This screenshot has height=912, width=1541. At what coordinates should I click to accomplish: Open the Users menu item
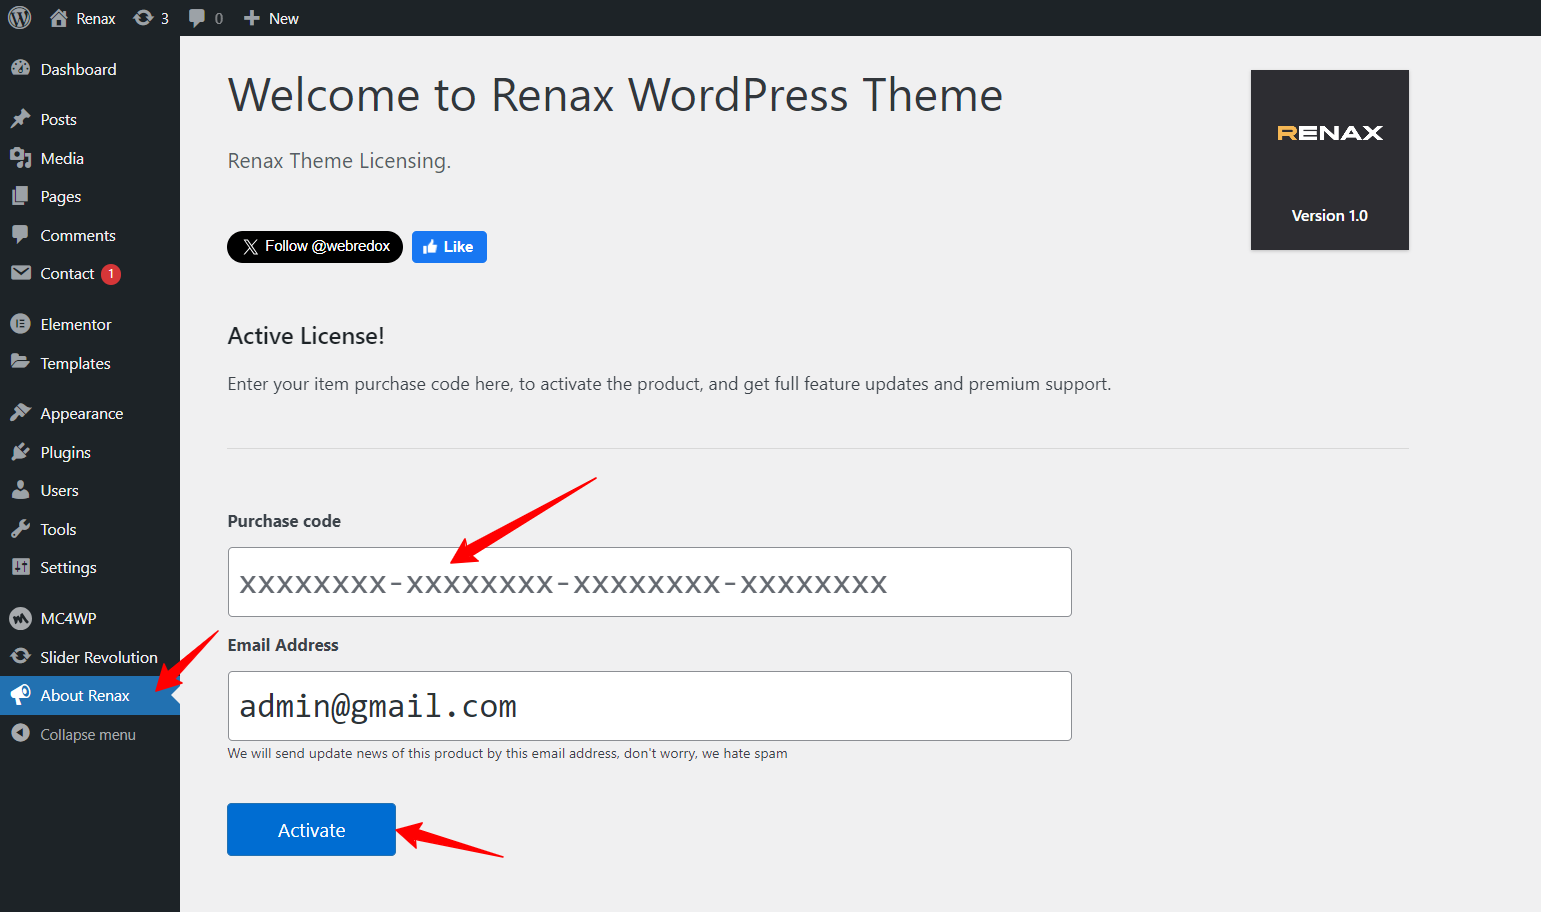(90, 490)
